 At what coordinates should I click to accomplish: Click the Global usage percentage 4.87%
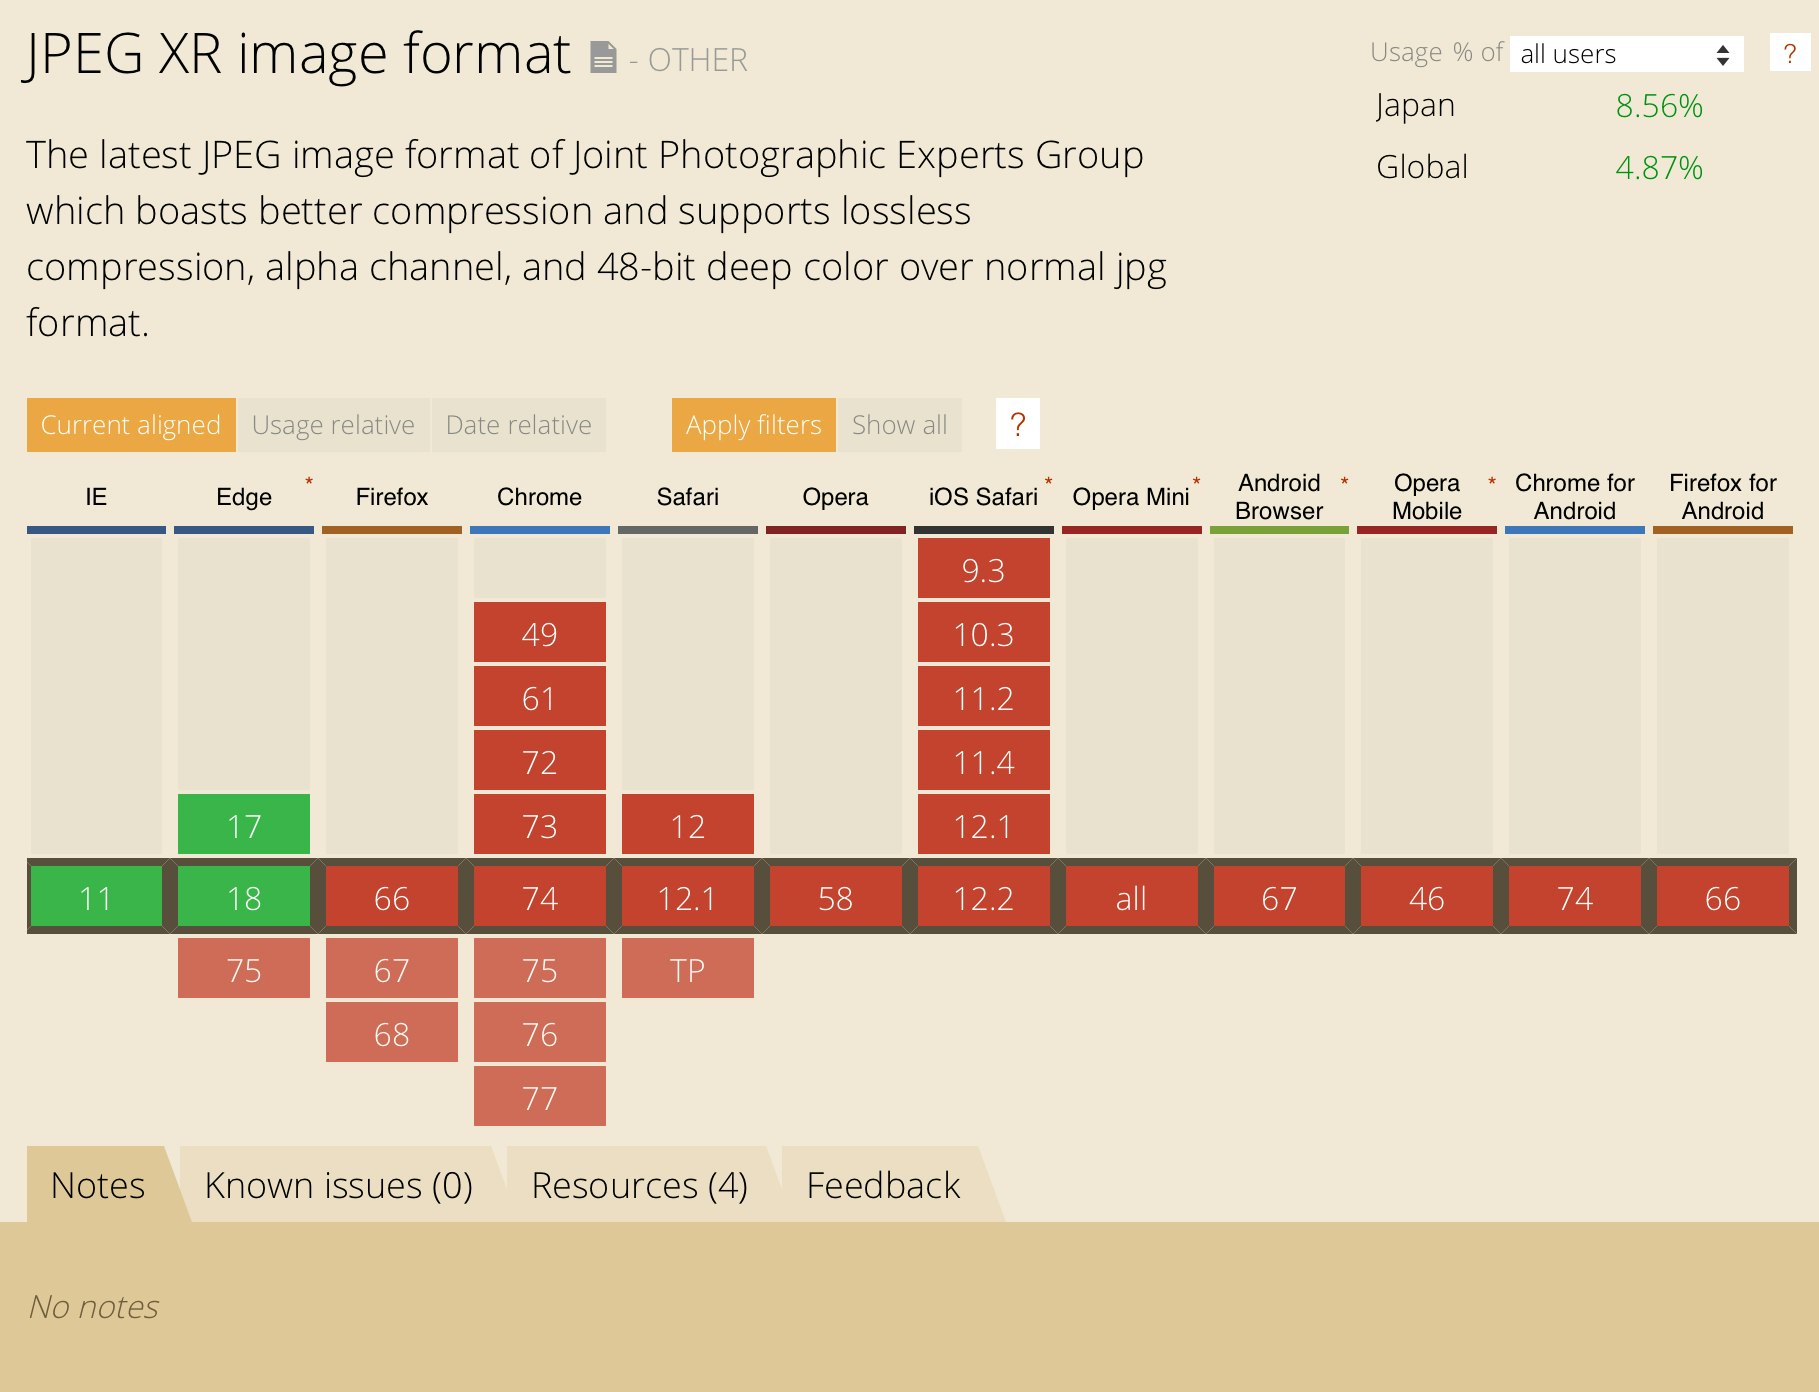1659,167
